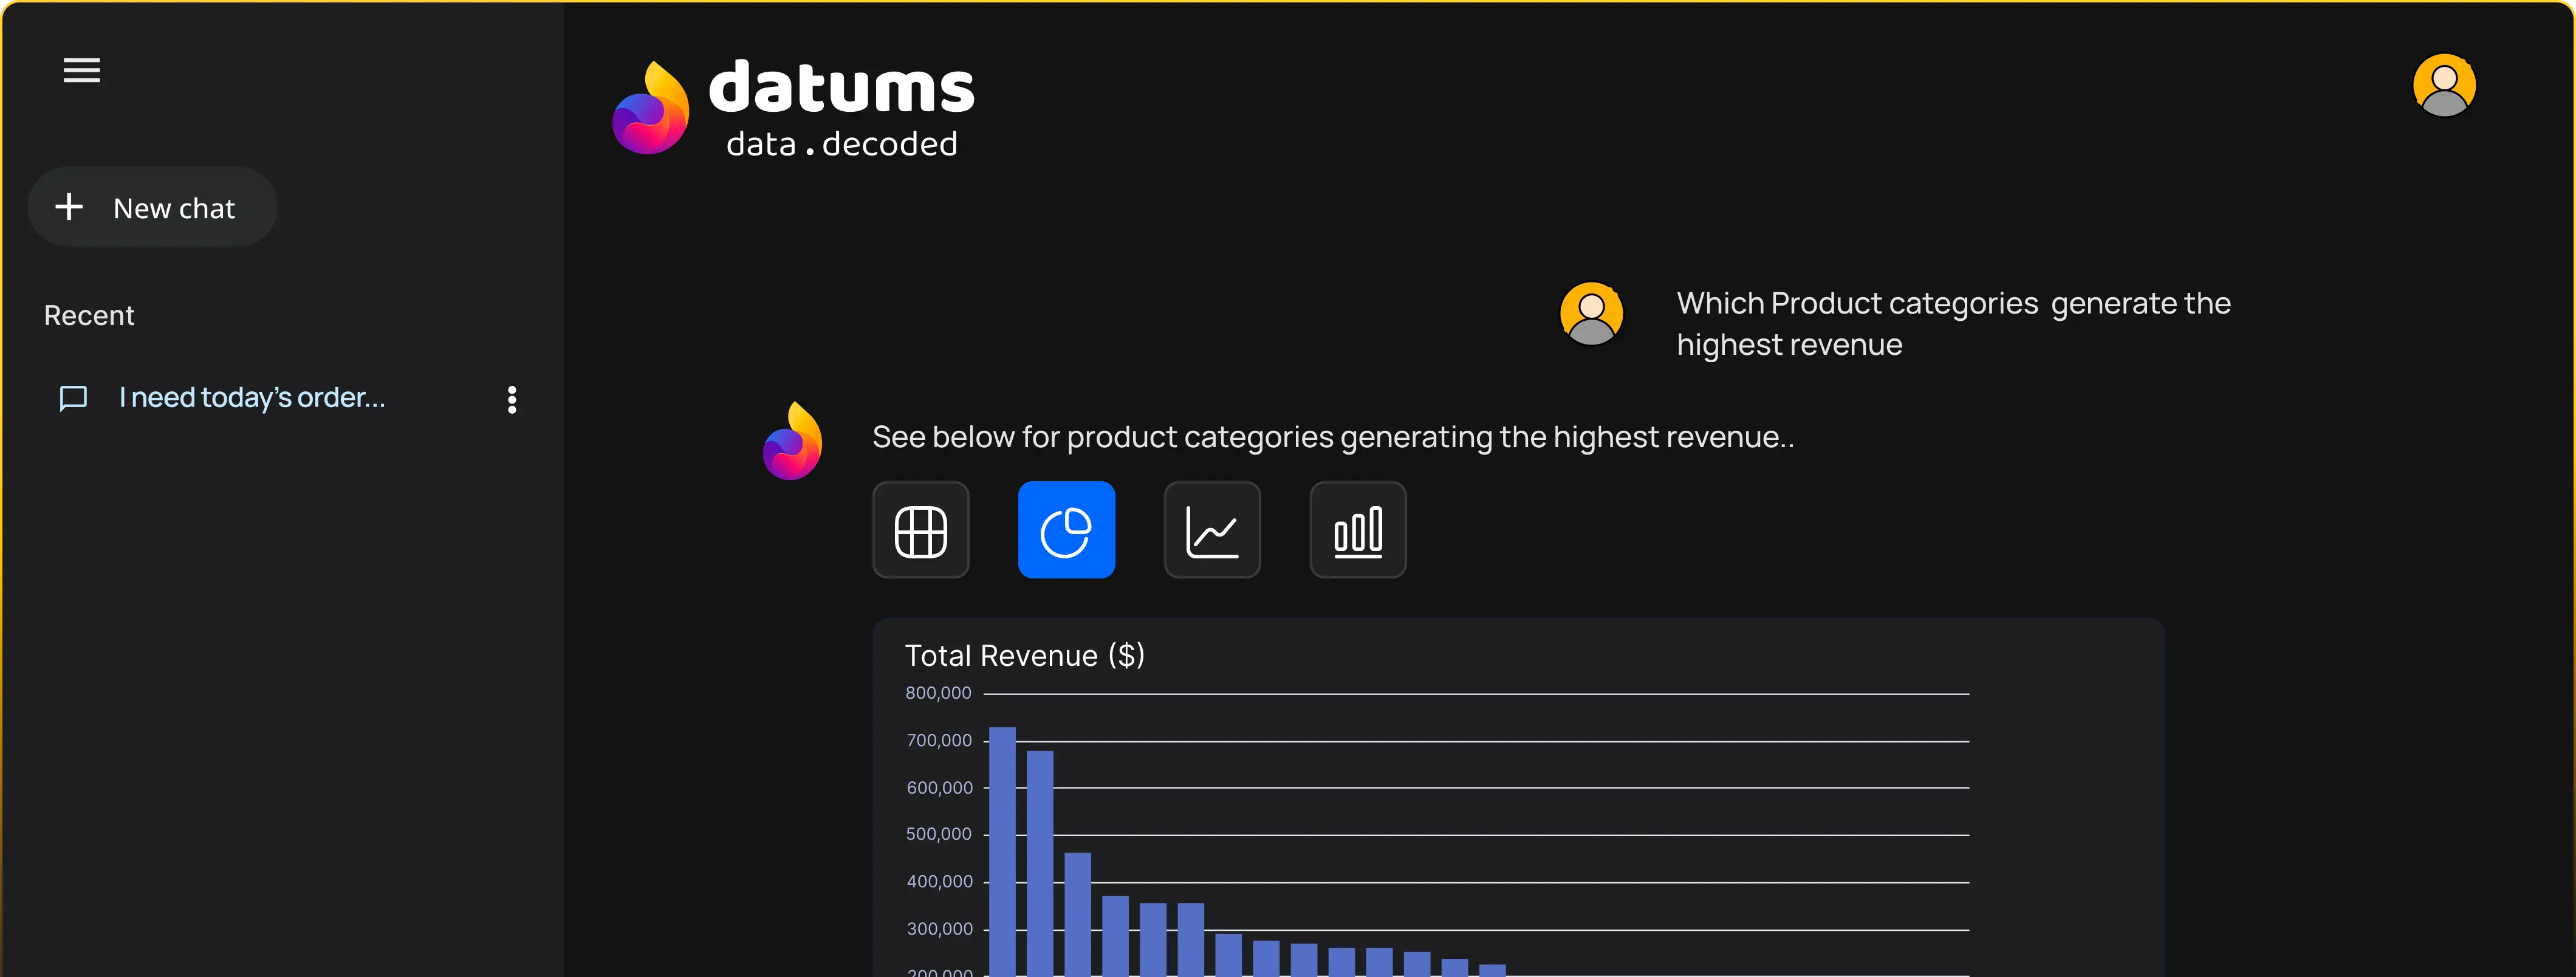
Task: Click the 'Total Revenue ($)' chart title
Action: (1025, 656)
